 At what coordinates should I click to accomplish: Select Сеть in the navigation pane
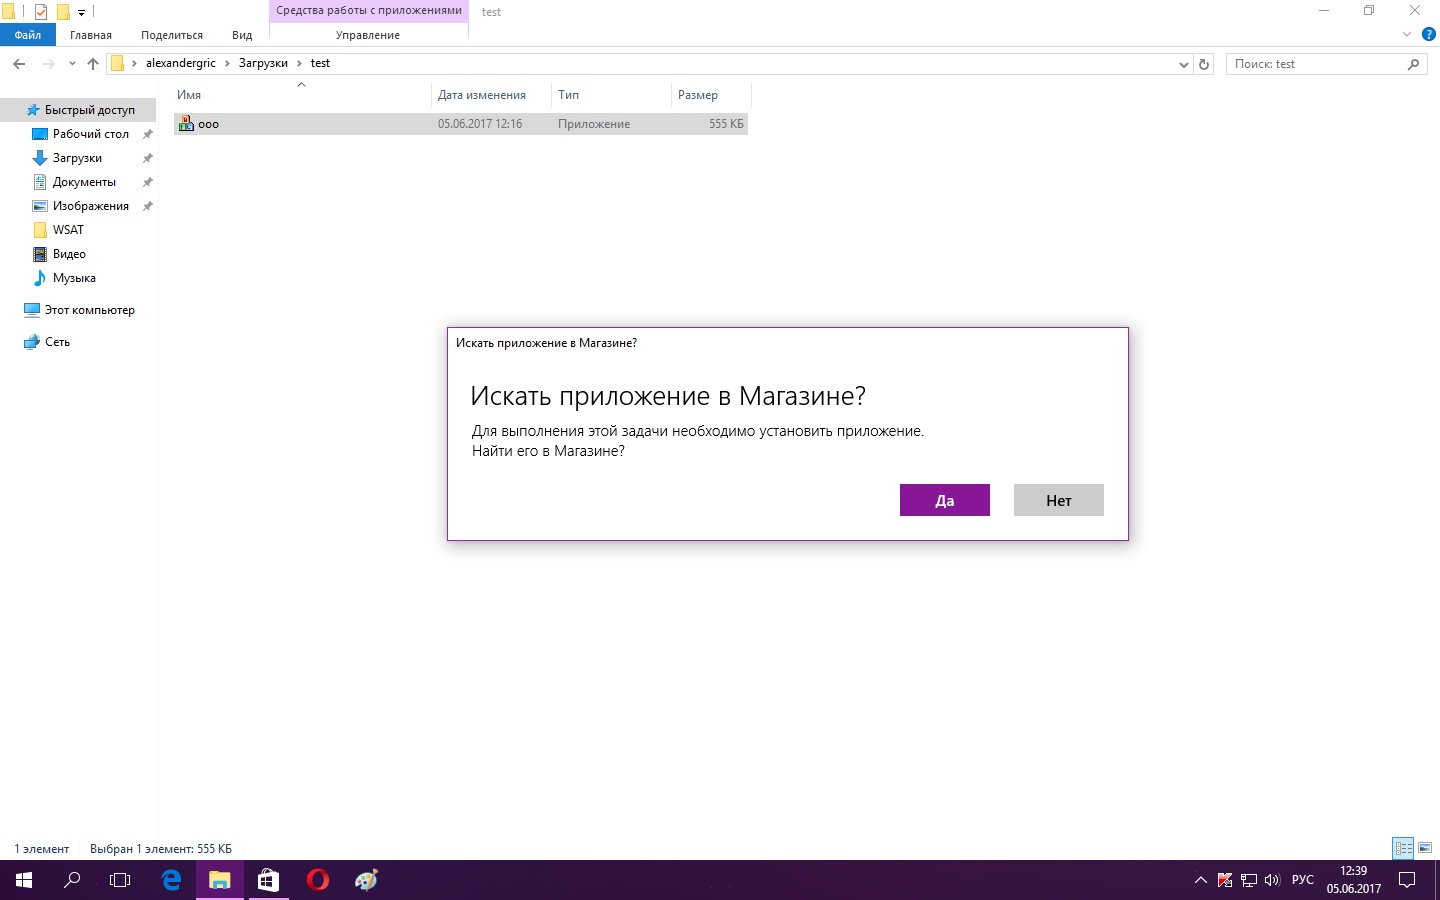point(57,342)
